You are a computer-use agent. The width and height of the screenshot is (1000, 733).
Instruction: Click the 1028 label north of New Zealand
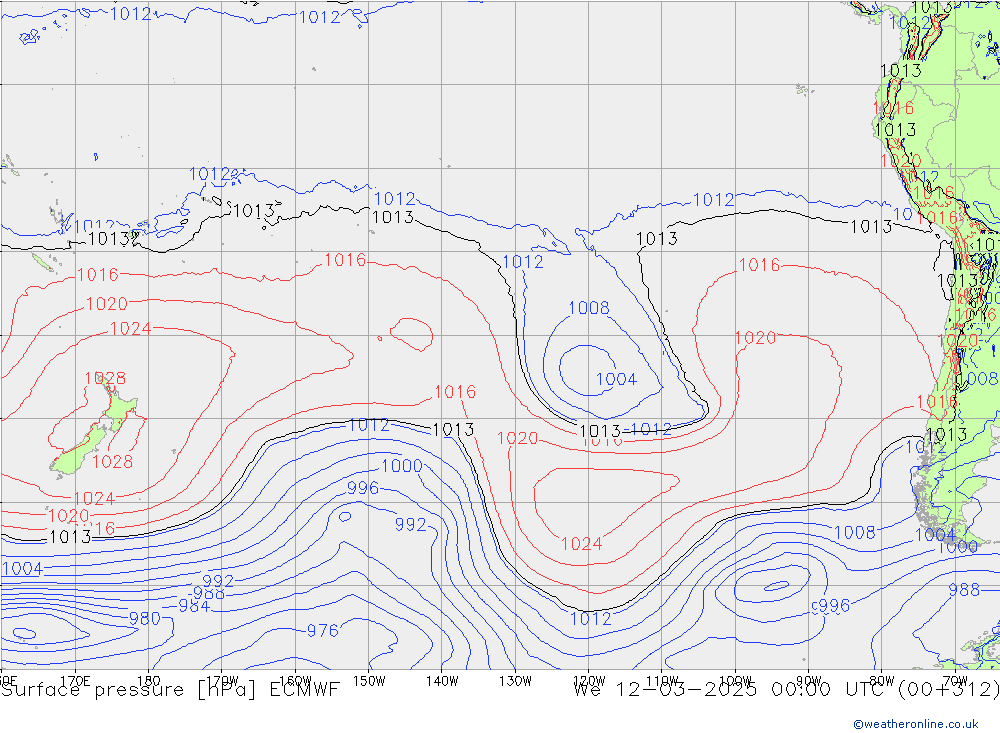tap(105, 378)
